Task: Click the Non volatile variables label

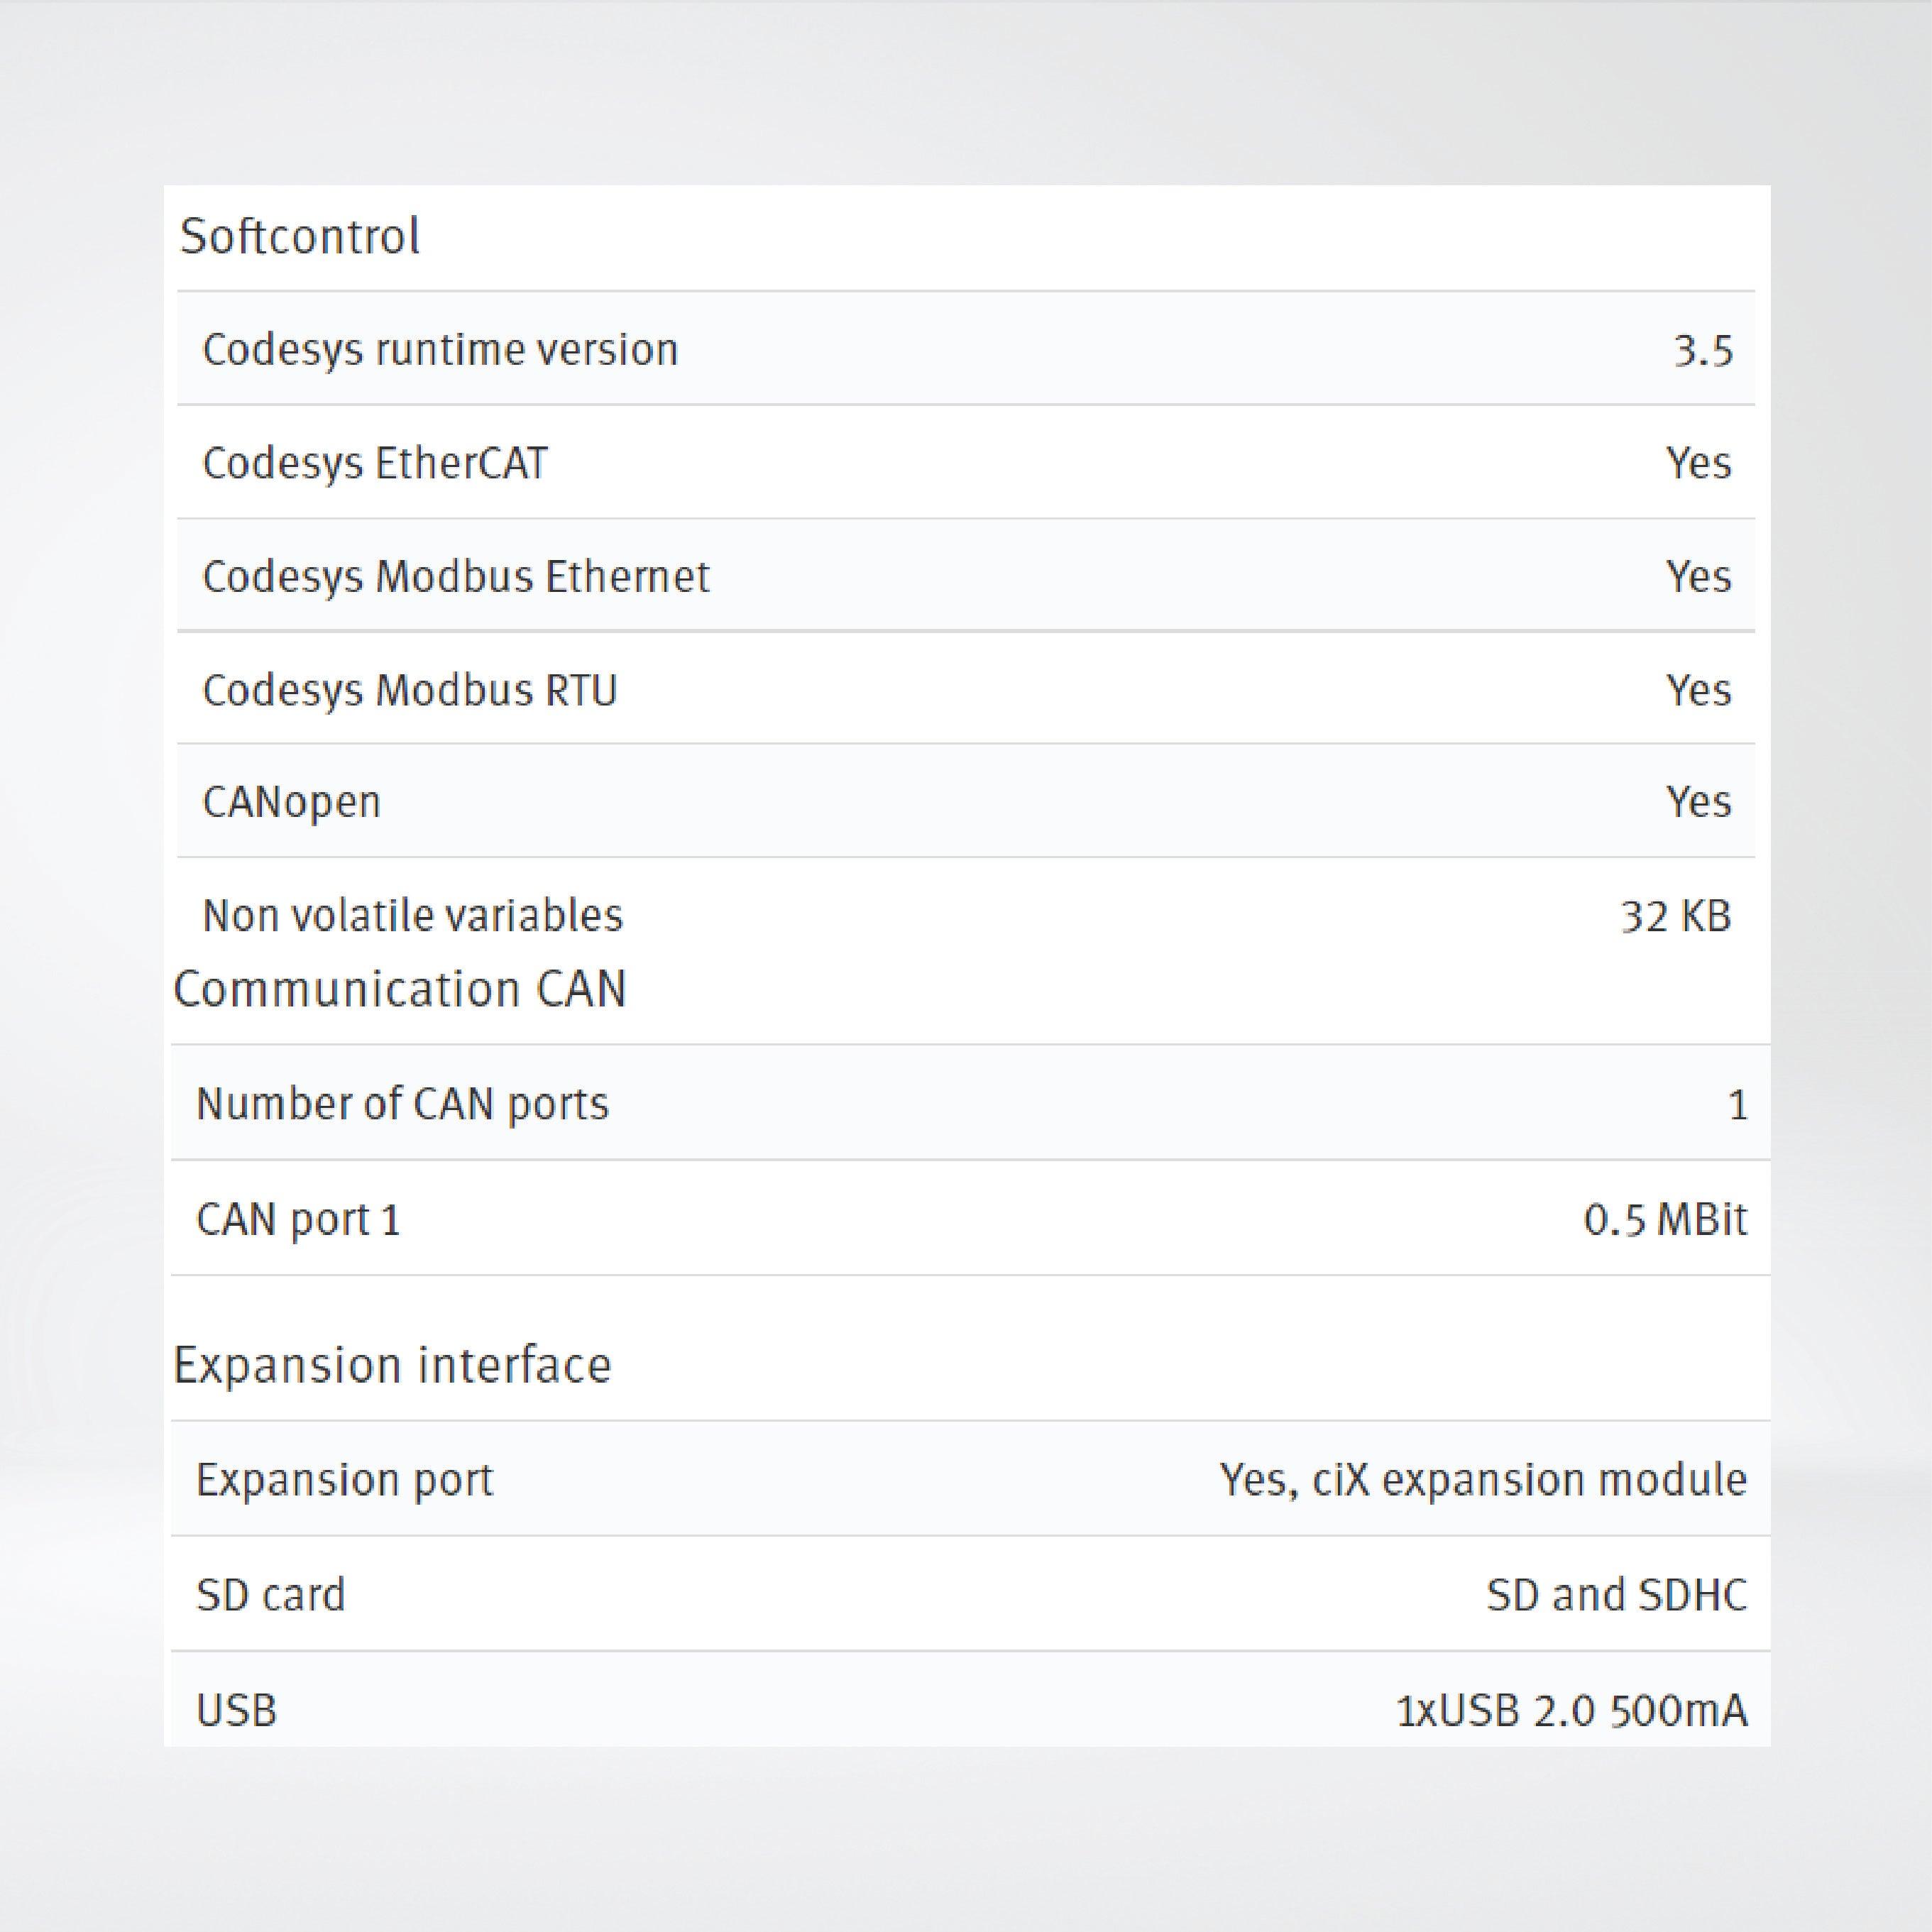Action: (x=412, y=916)
